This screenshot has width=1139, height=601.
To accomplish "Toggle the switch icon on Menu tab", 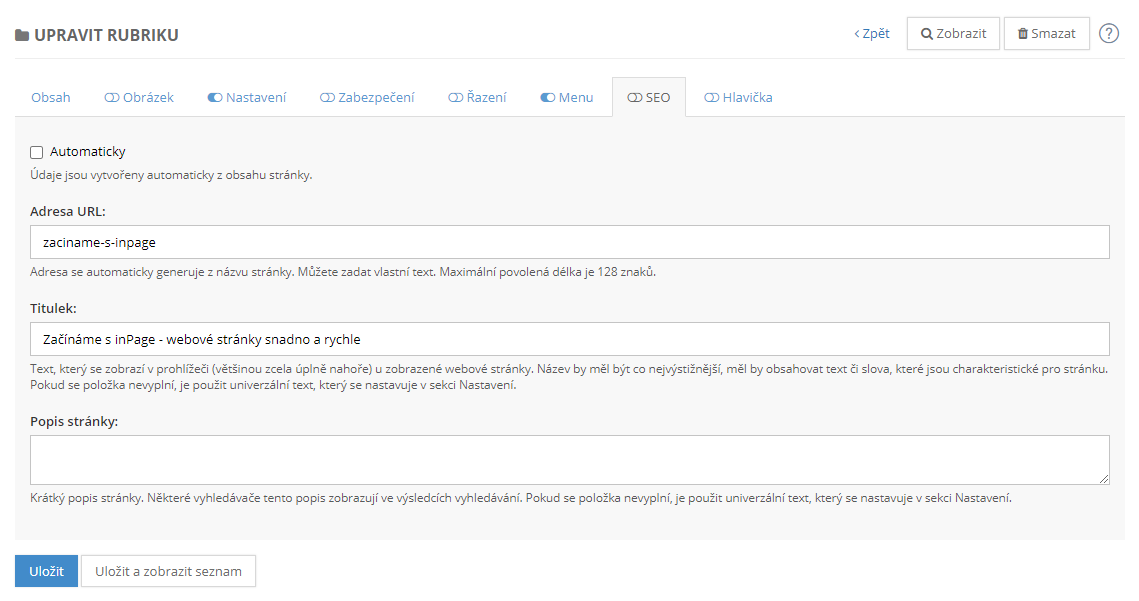I will [547, 98].
